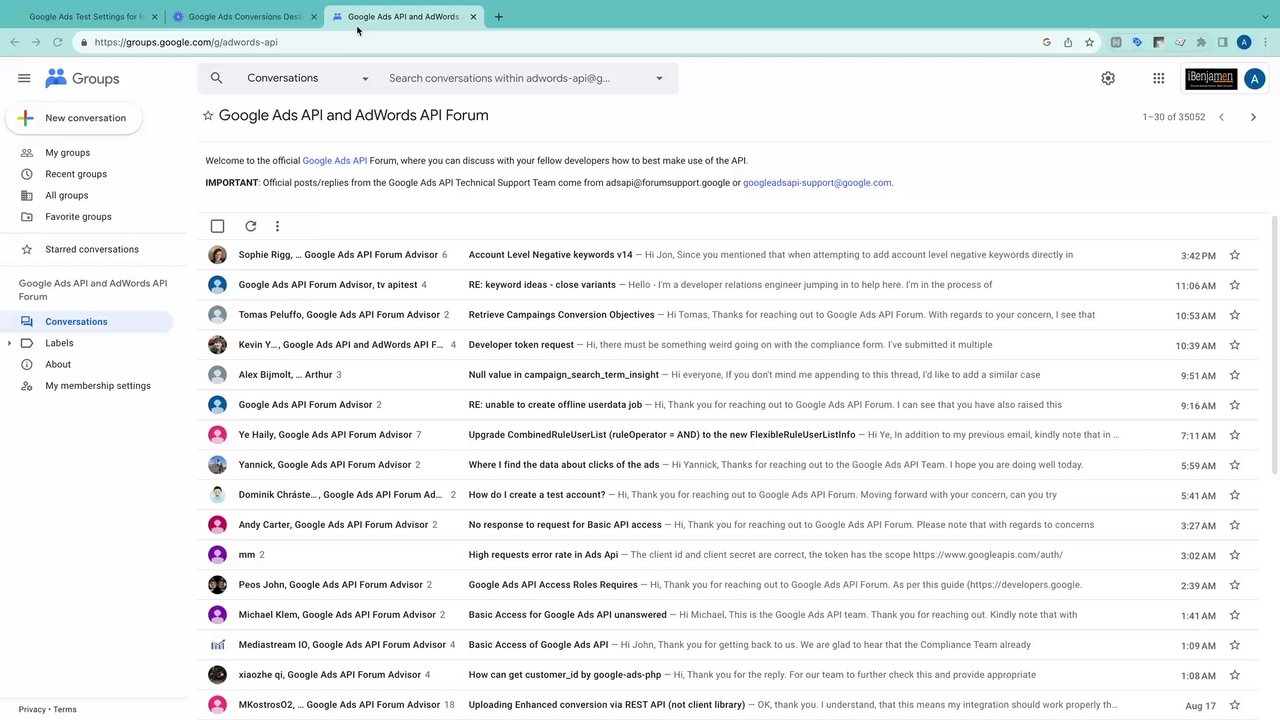Open the Google account avatar menu
The width and height of the screenshot is (1280, 720).
click(x=1254, y=78)
